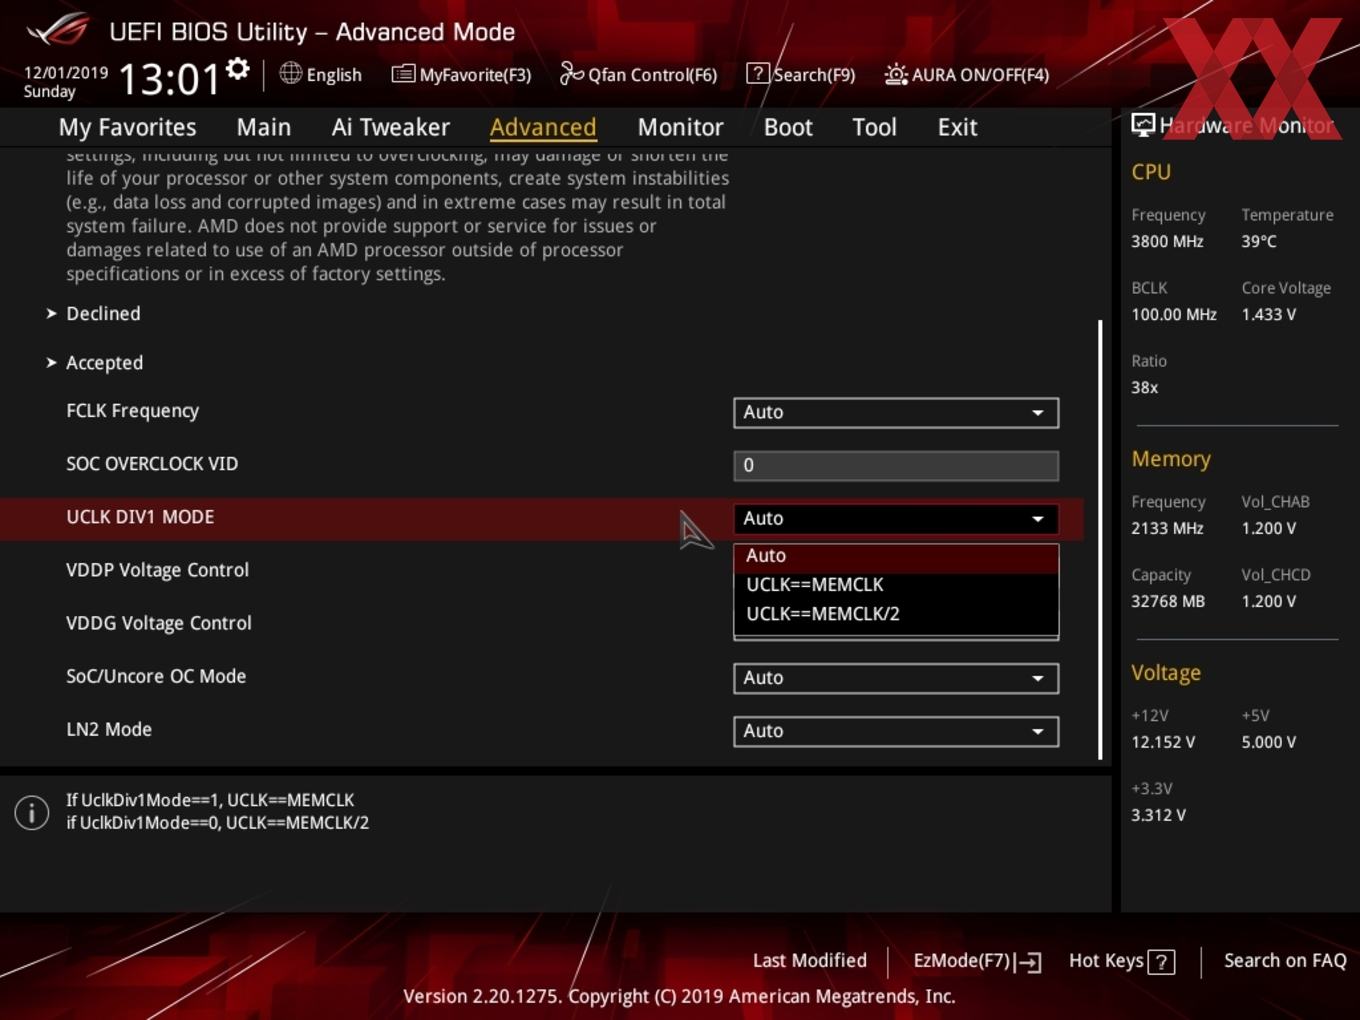
Task: Click the 12/01/2019 date text
Action: tap(66, 73)
